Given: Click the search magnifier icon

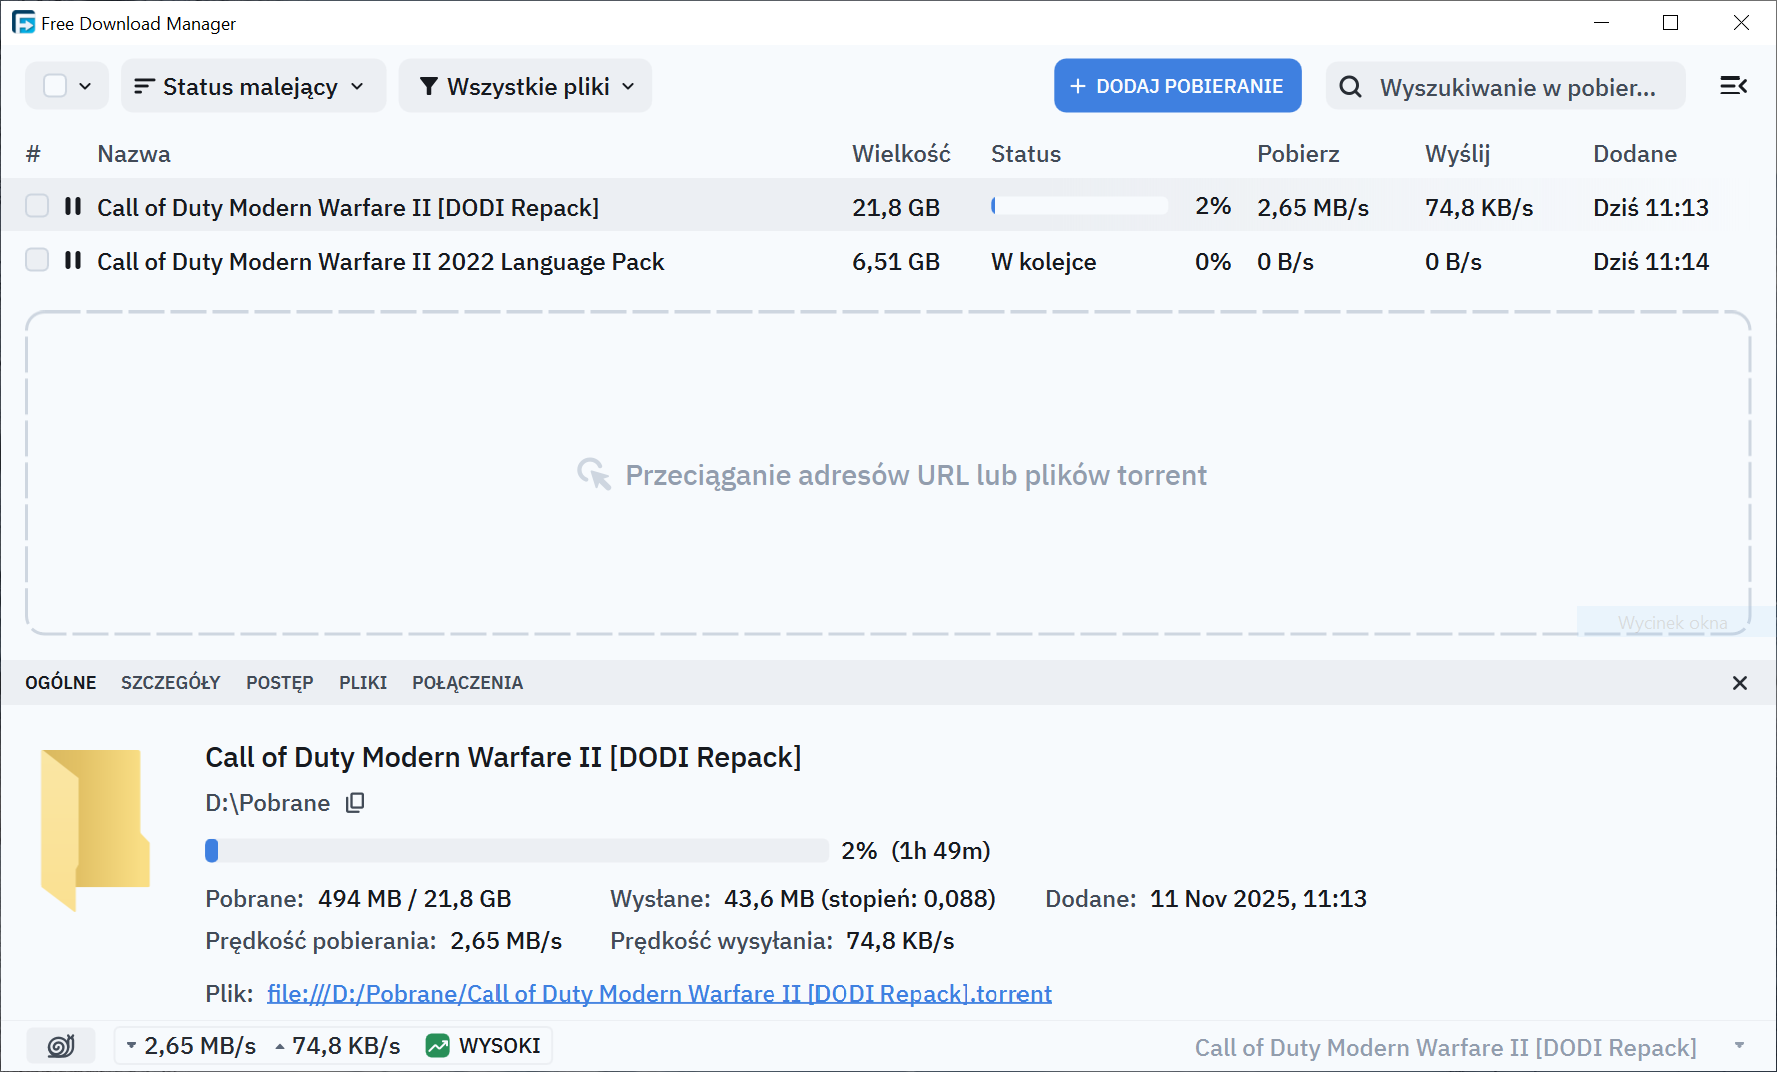Looking at the screenshot, I should click(1350, 87).
